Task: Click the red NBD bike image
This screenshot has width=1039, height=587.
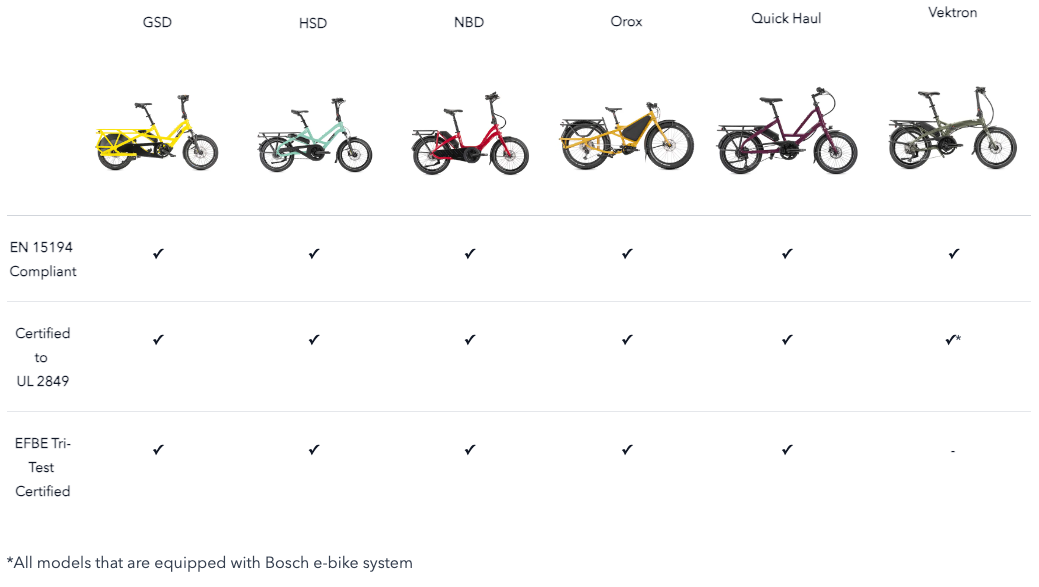Action: tap(470, 135)
